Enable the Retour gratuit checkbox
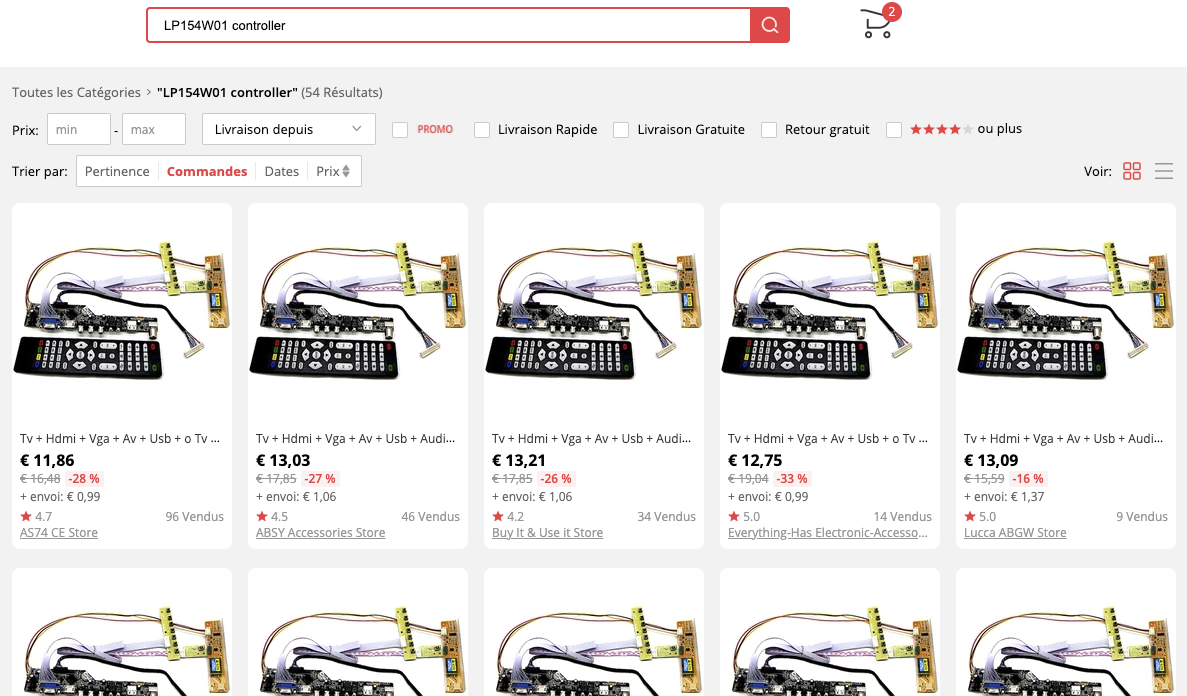The image size is (1187, 696). 769,130
